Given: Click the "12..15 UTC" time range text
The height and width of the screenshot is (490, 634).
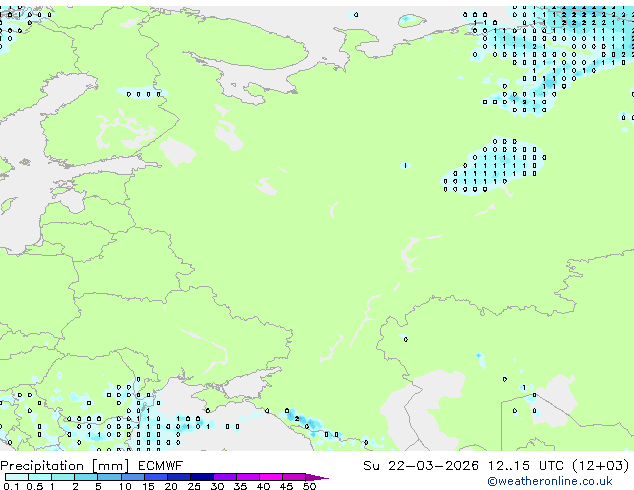Looking at the screenshot, I should pos(526,466).
